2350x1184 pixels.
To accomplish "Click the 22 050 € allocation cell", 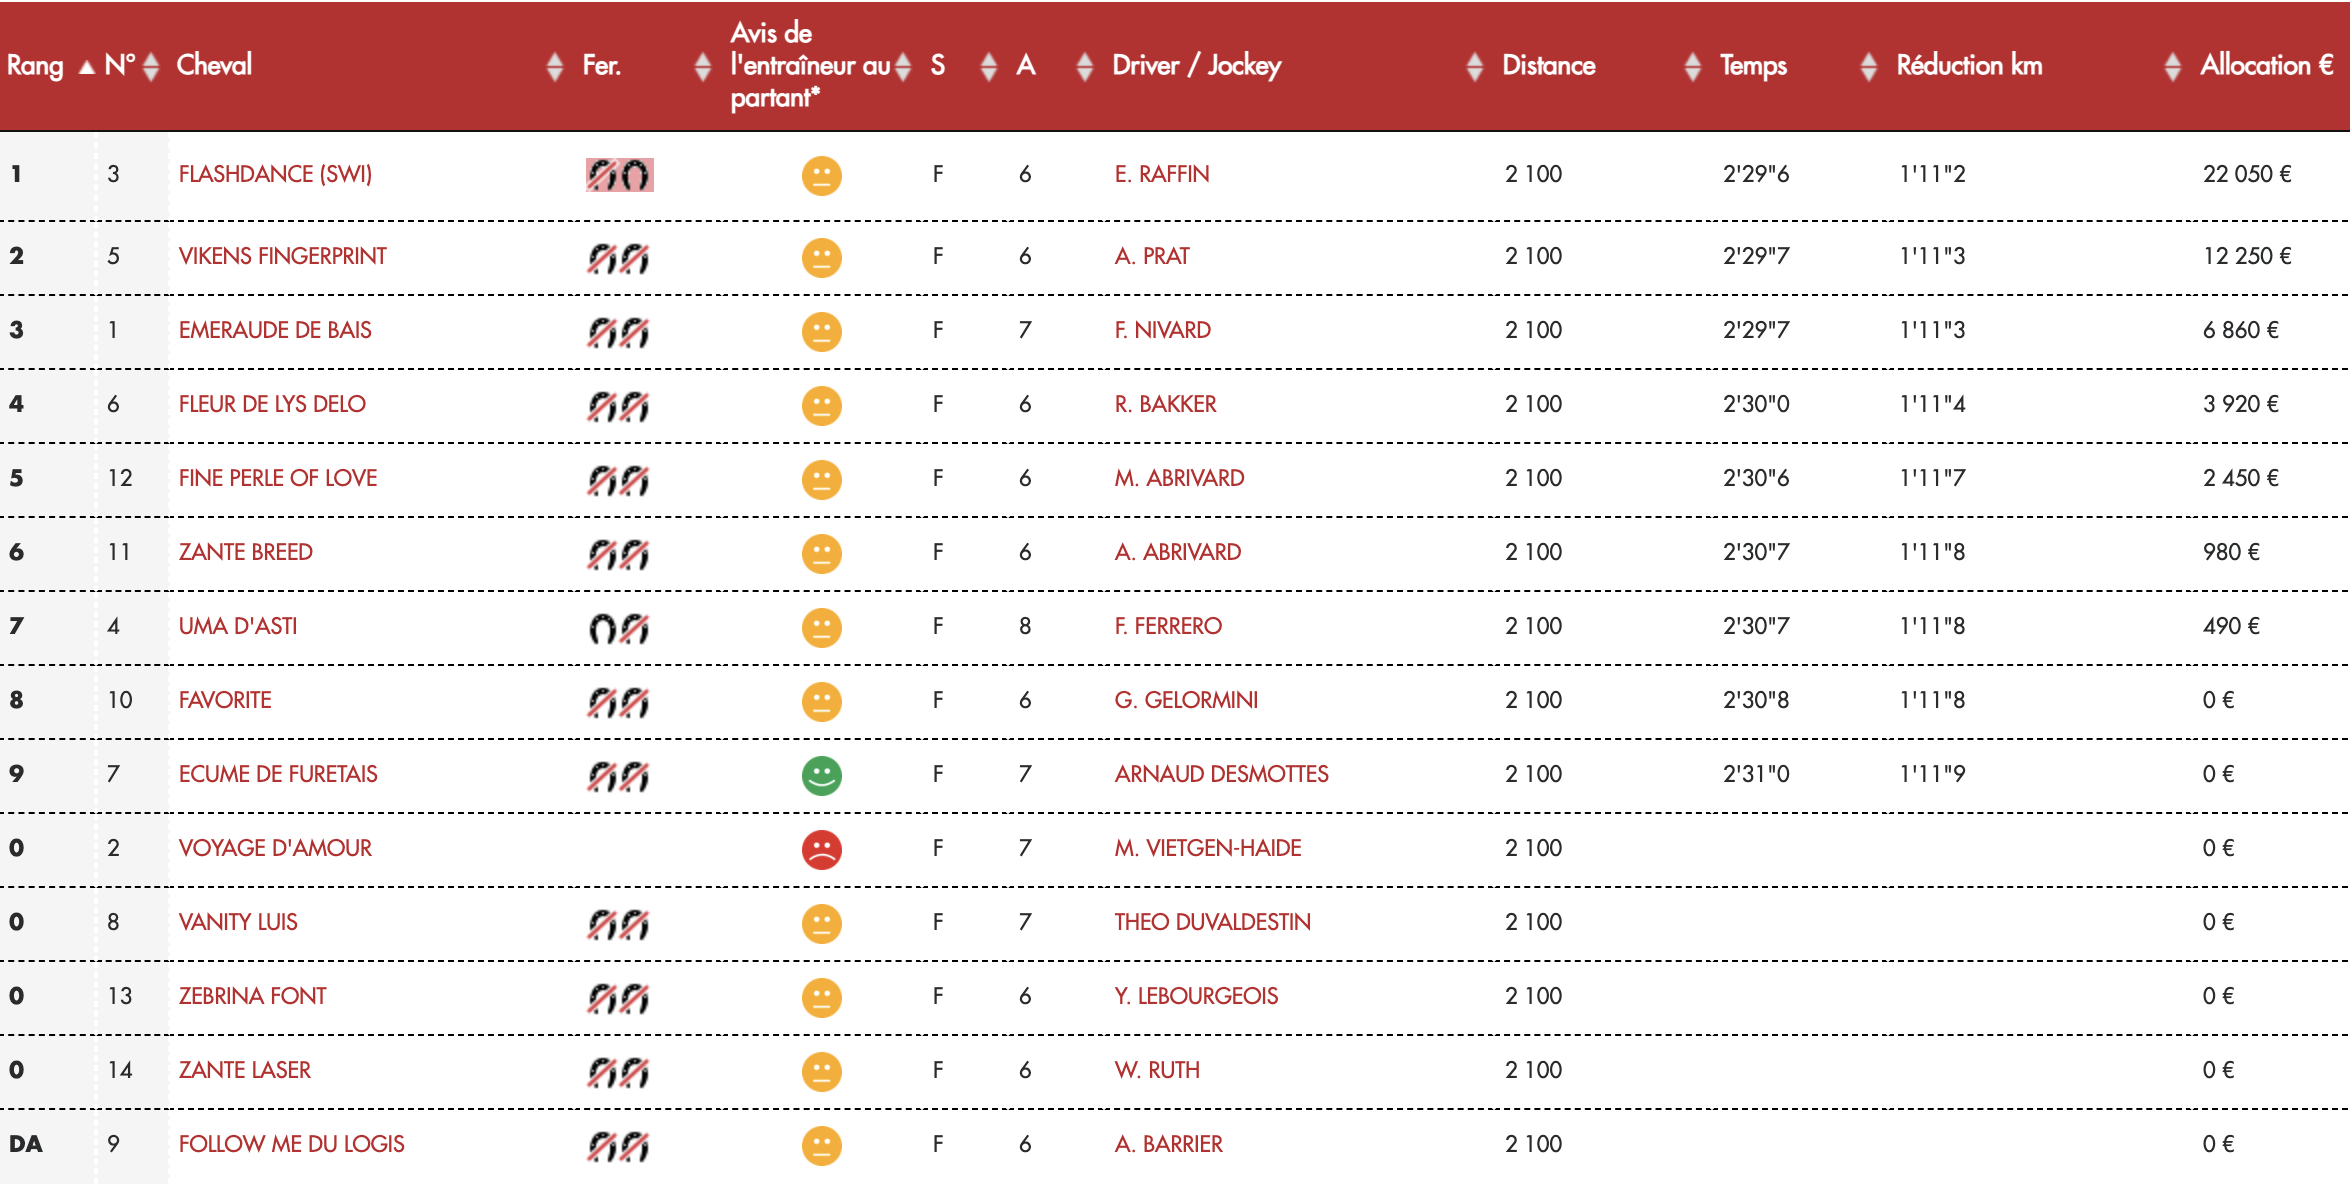I will (x=2247, y=174).
